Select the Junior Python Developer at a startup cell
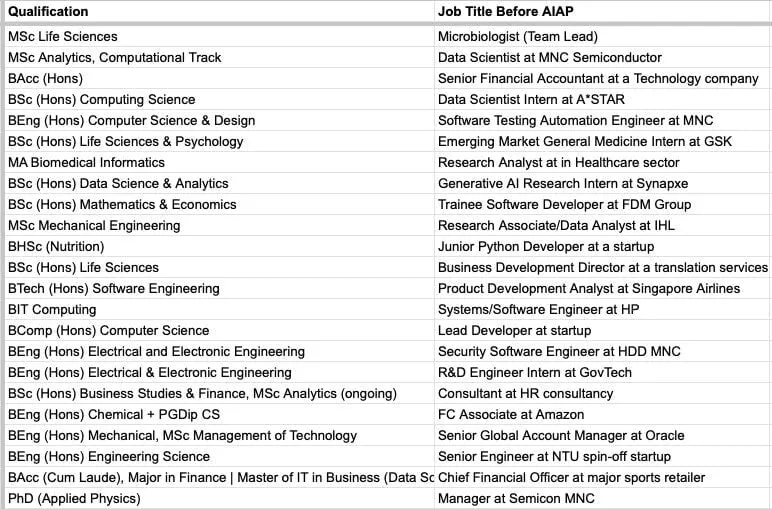 coord(603,247)
